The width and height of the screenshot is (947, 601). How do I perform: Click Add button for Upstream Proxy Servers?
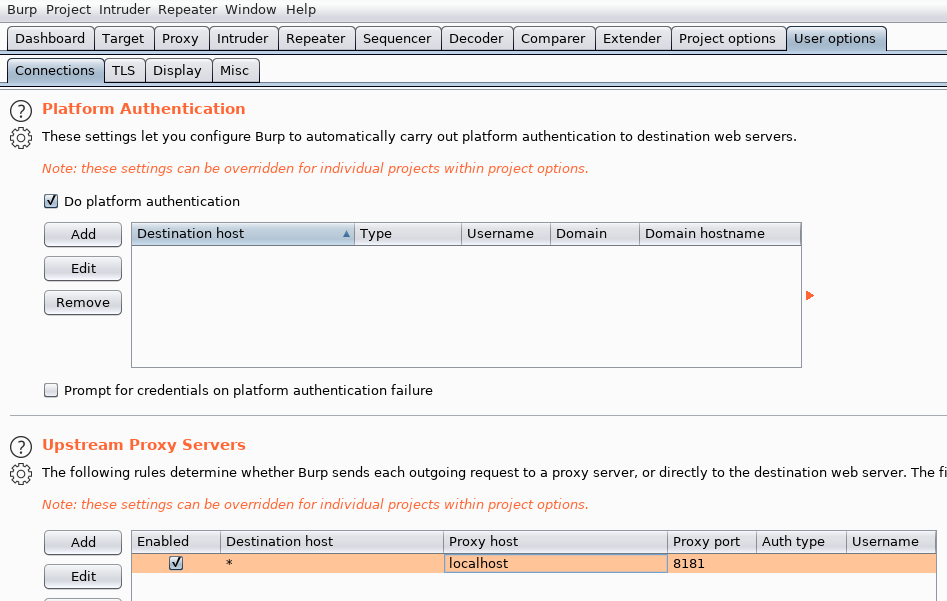coord(83,542)
